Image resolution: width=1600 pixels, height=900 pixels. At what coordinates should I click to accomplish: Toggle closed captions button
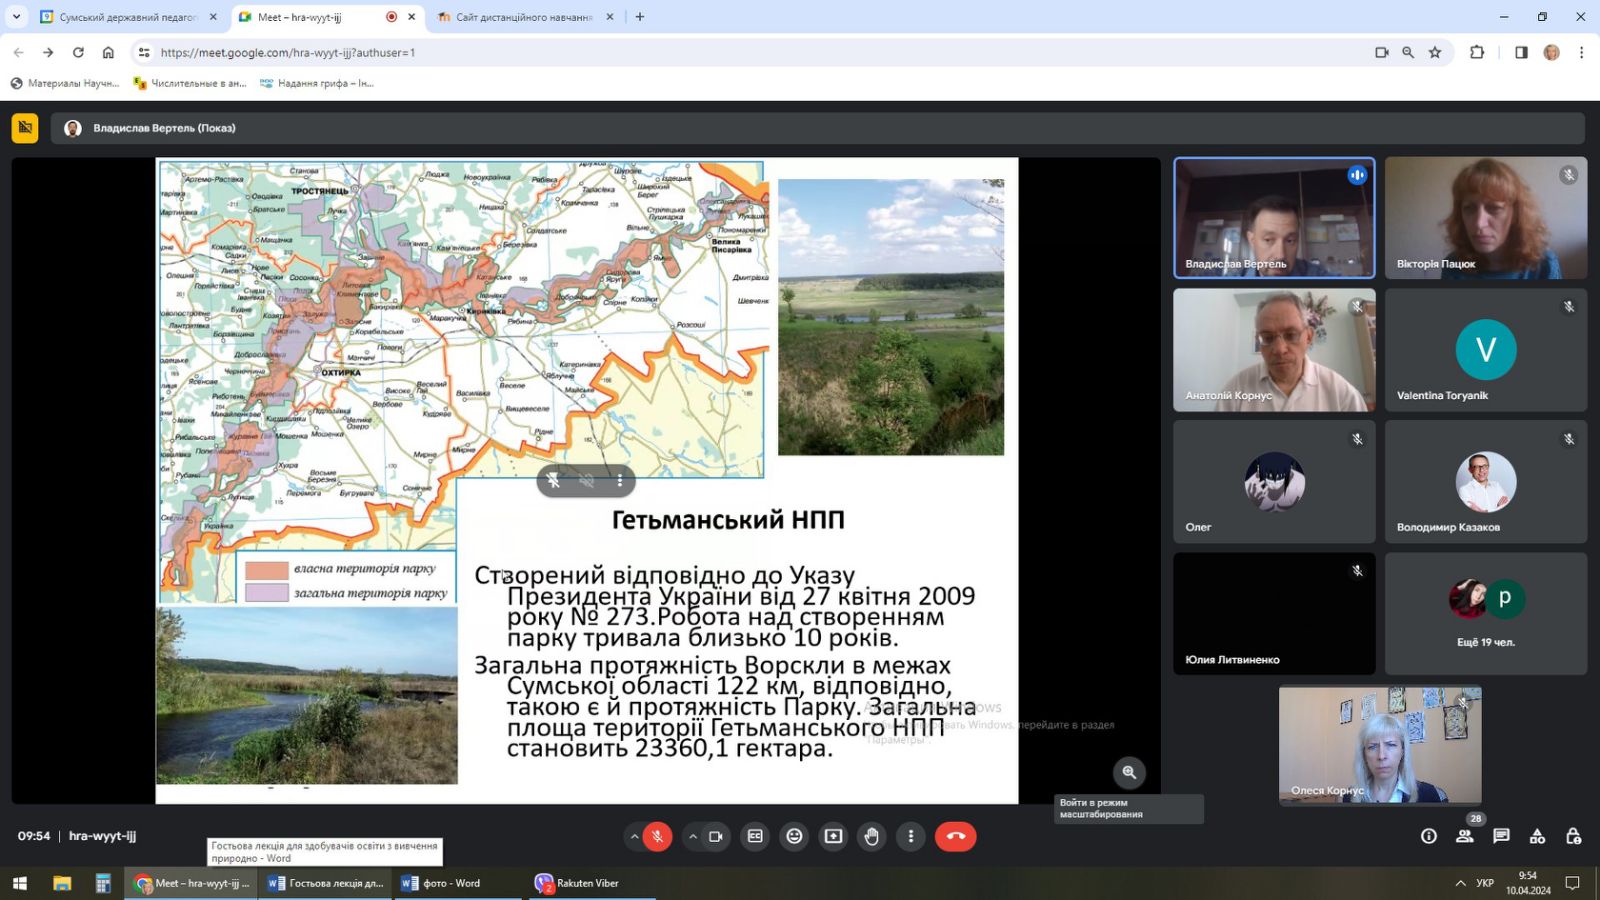point(755,836)
